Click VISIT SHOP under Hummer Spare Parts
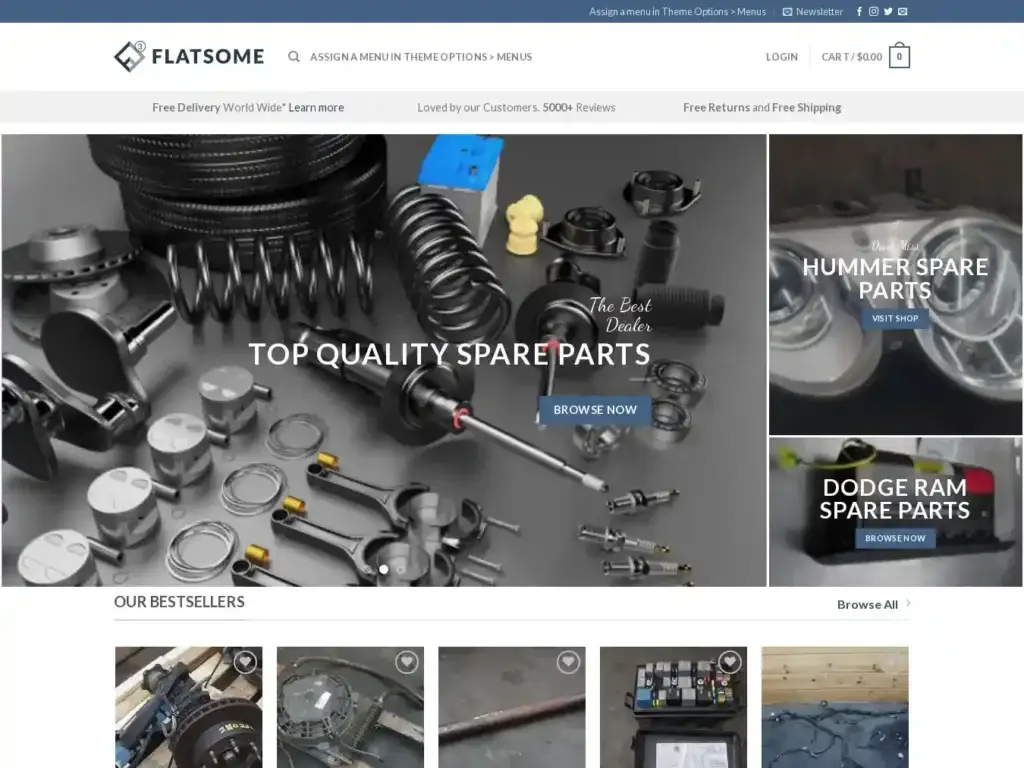Screen dimensions: 1024x768 tap(894, 318)
